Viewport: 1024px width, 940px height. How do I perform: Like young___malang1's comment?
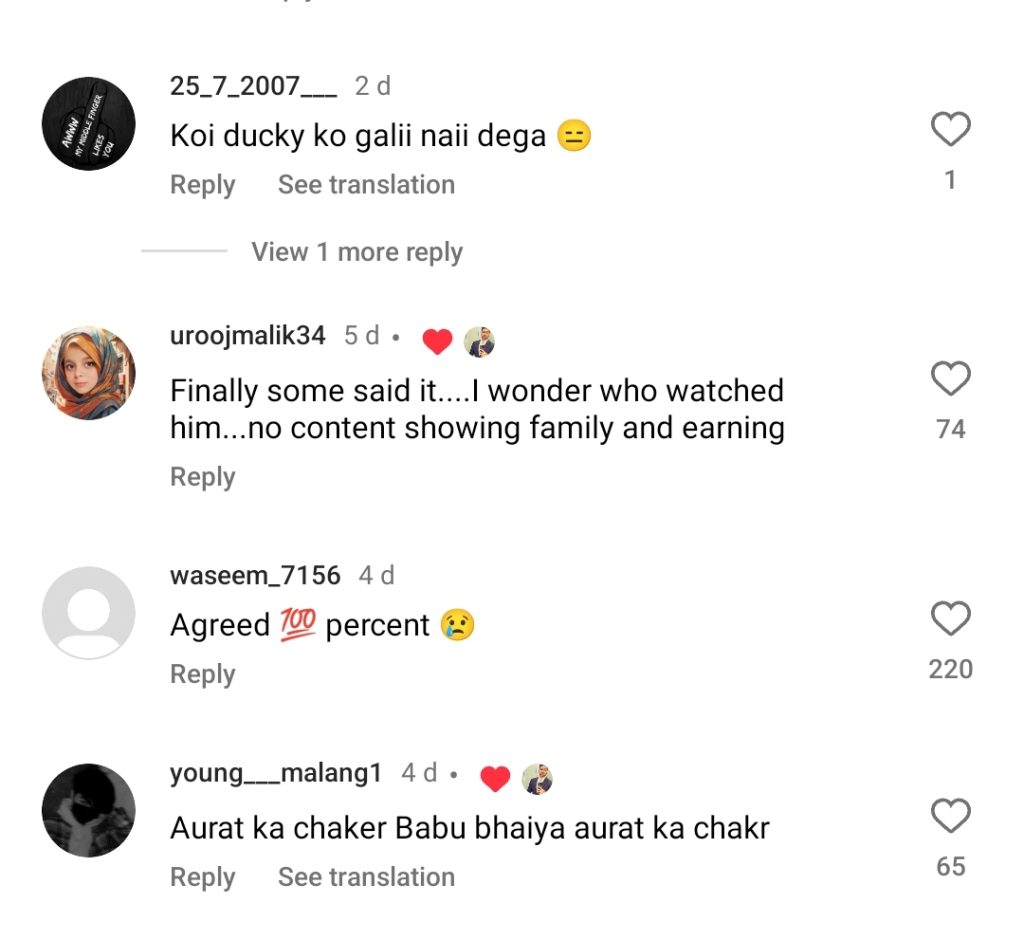pos(950,817)
